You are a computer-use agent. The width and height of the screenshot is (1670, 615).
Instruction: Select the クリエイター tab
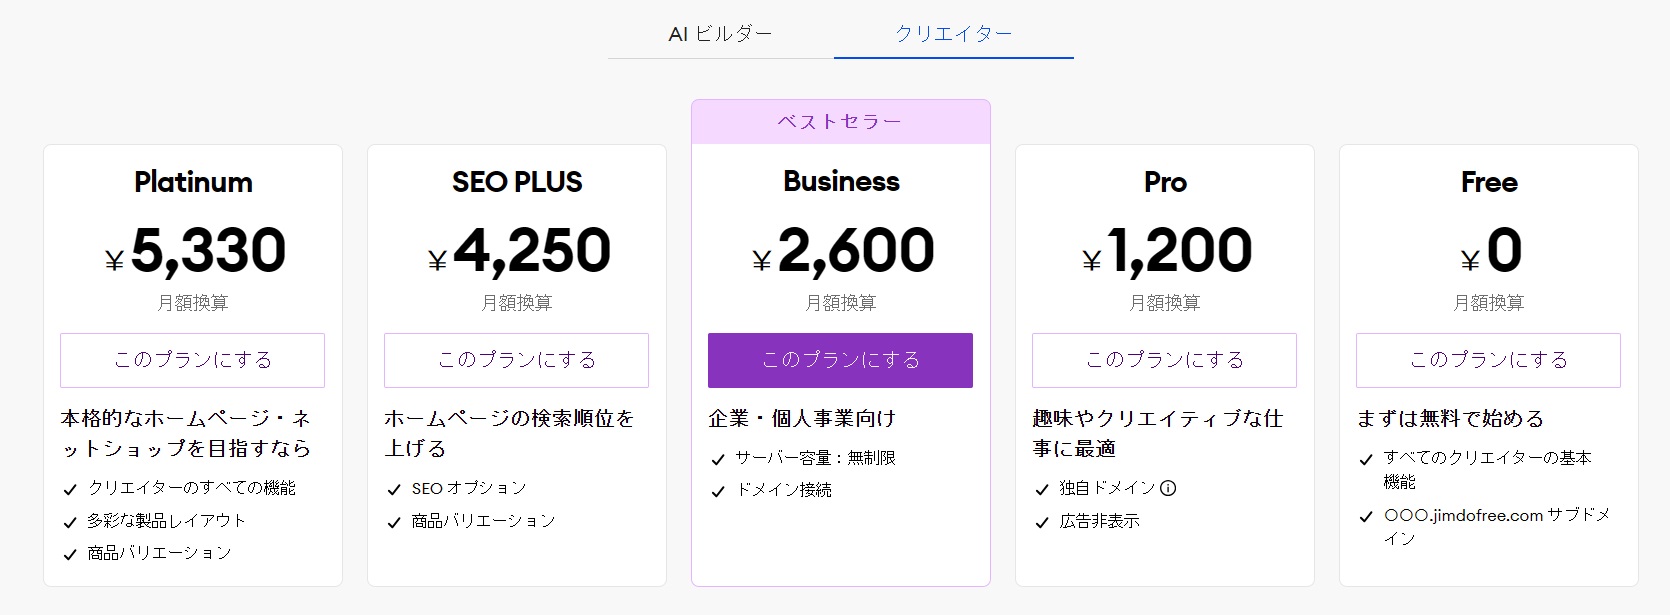[x=953, y=34]
